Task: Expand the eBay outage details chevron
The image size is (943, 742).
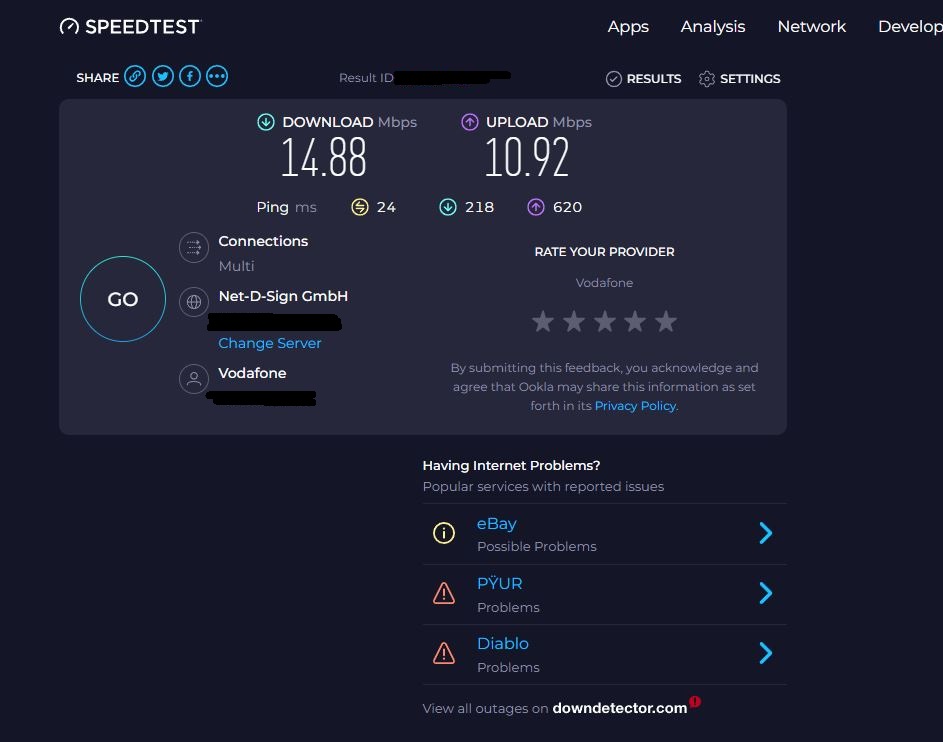Action: 766,533
